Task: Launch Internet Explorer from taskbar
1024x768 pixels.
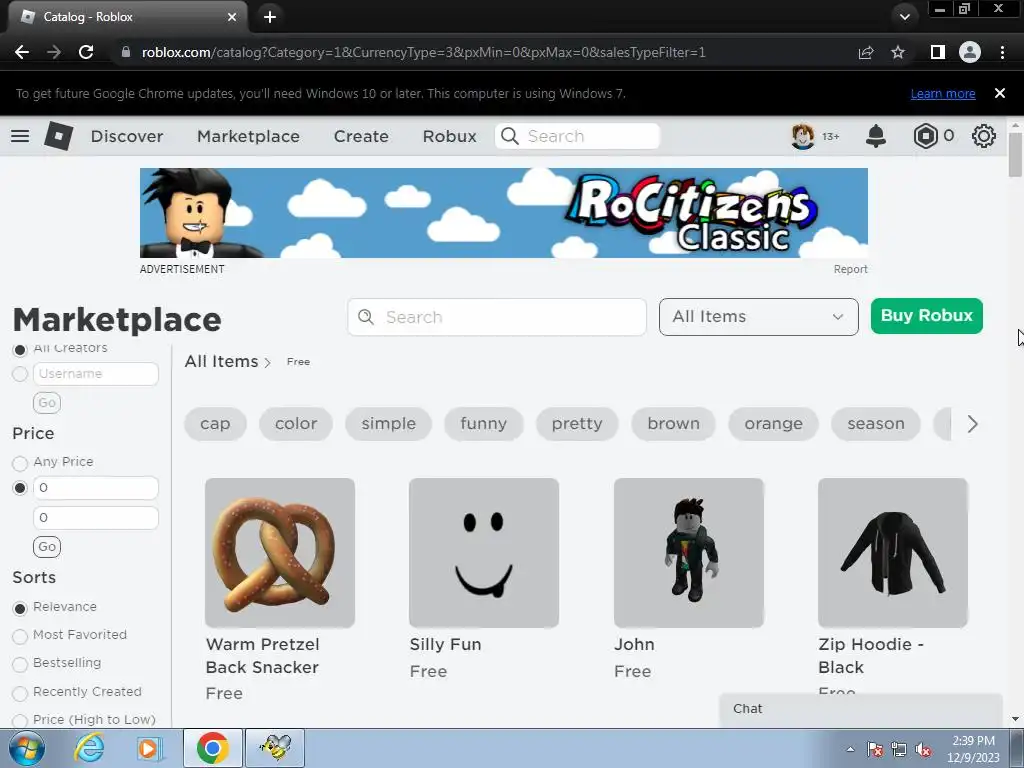Action: [88, 748]
